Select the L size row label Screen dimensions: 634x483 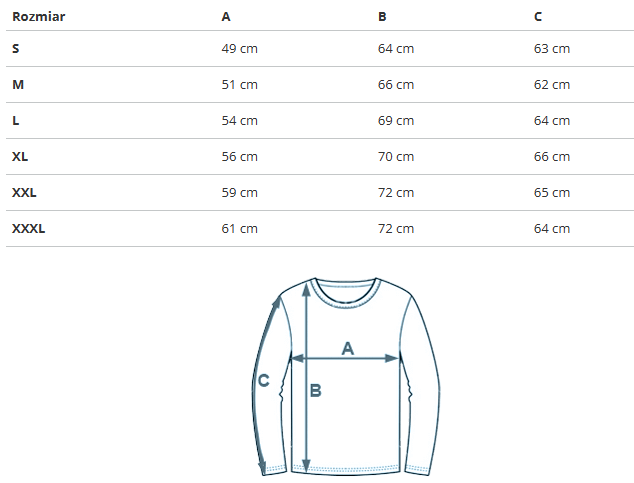[16, 121]
